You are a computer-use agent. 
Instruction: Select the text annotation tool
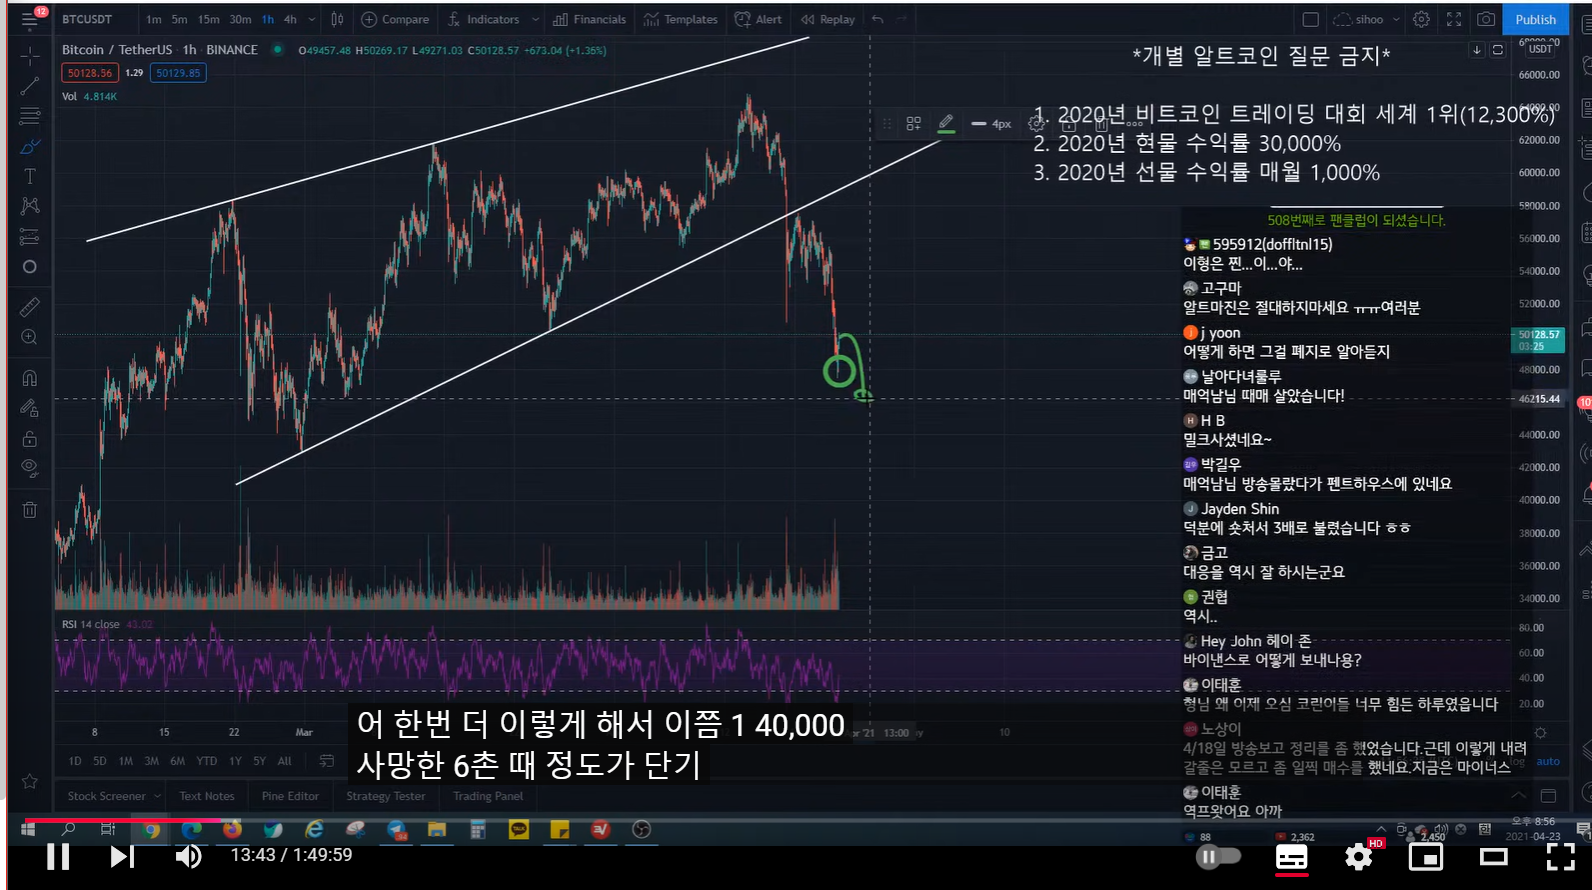click(x=30, y=176)
